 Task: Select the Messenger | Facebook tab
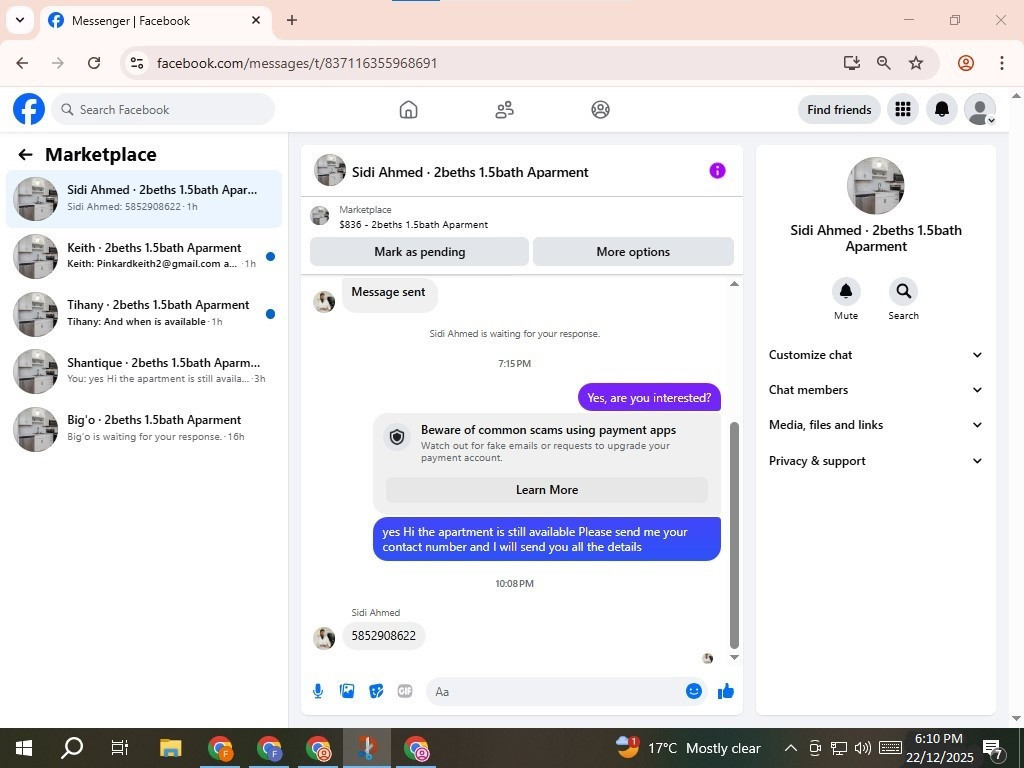click(155, 21)
